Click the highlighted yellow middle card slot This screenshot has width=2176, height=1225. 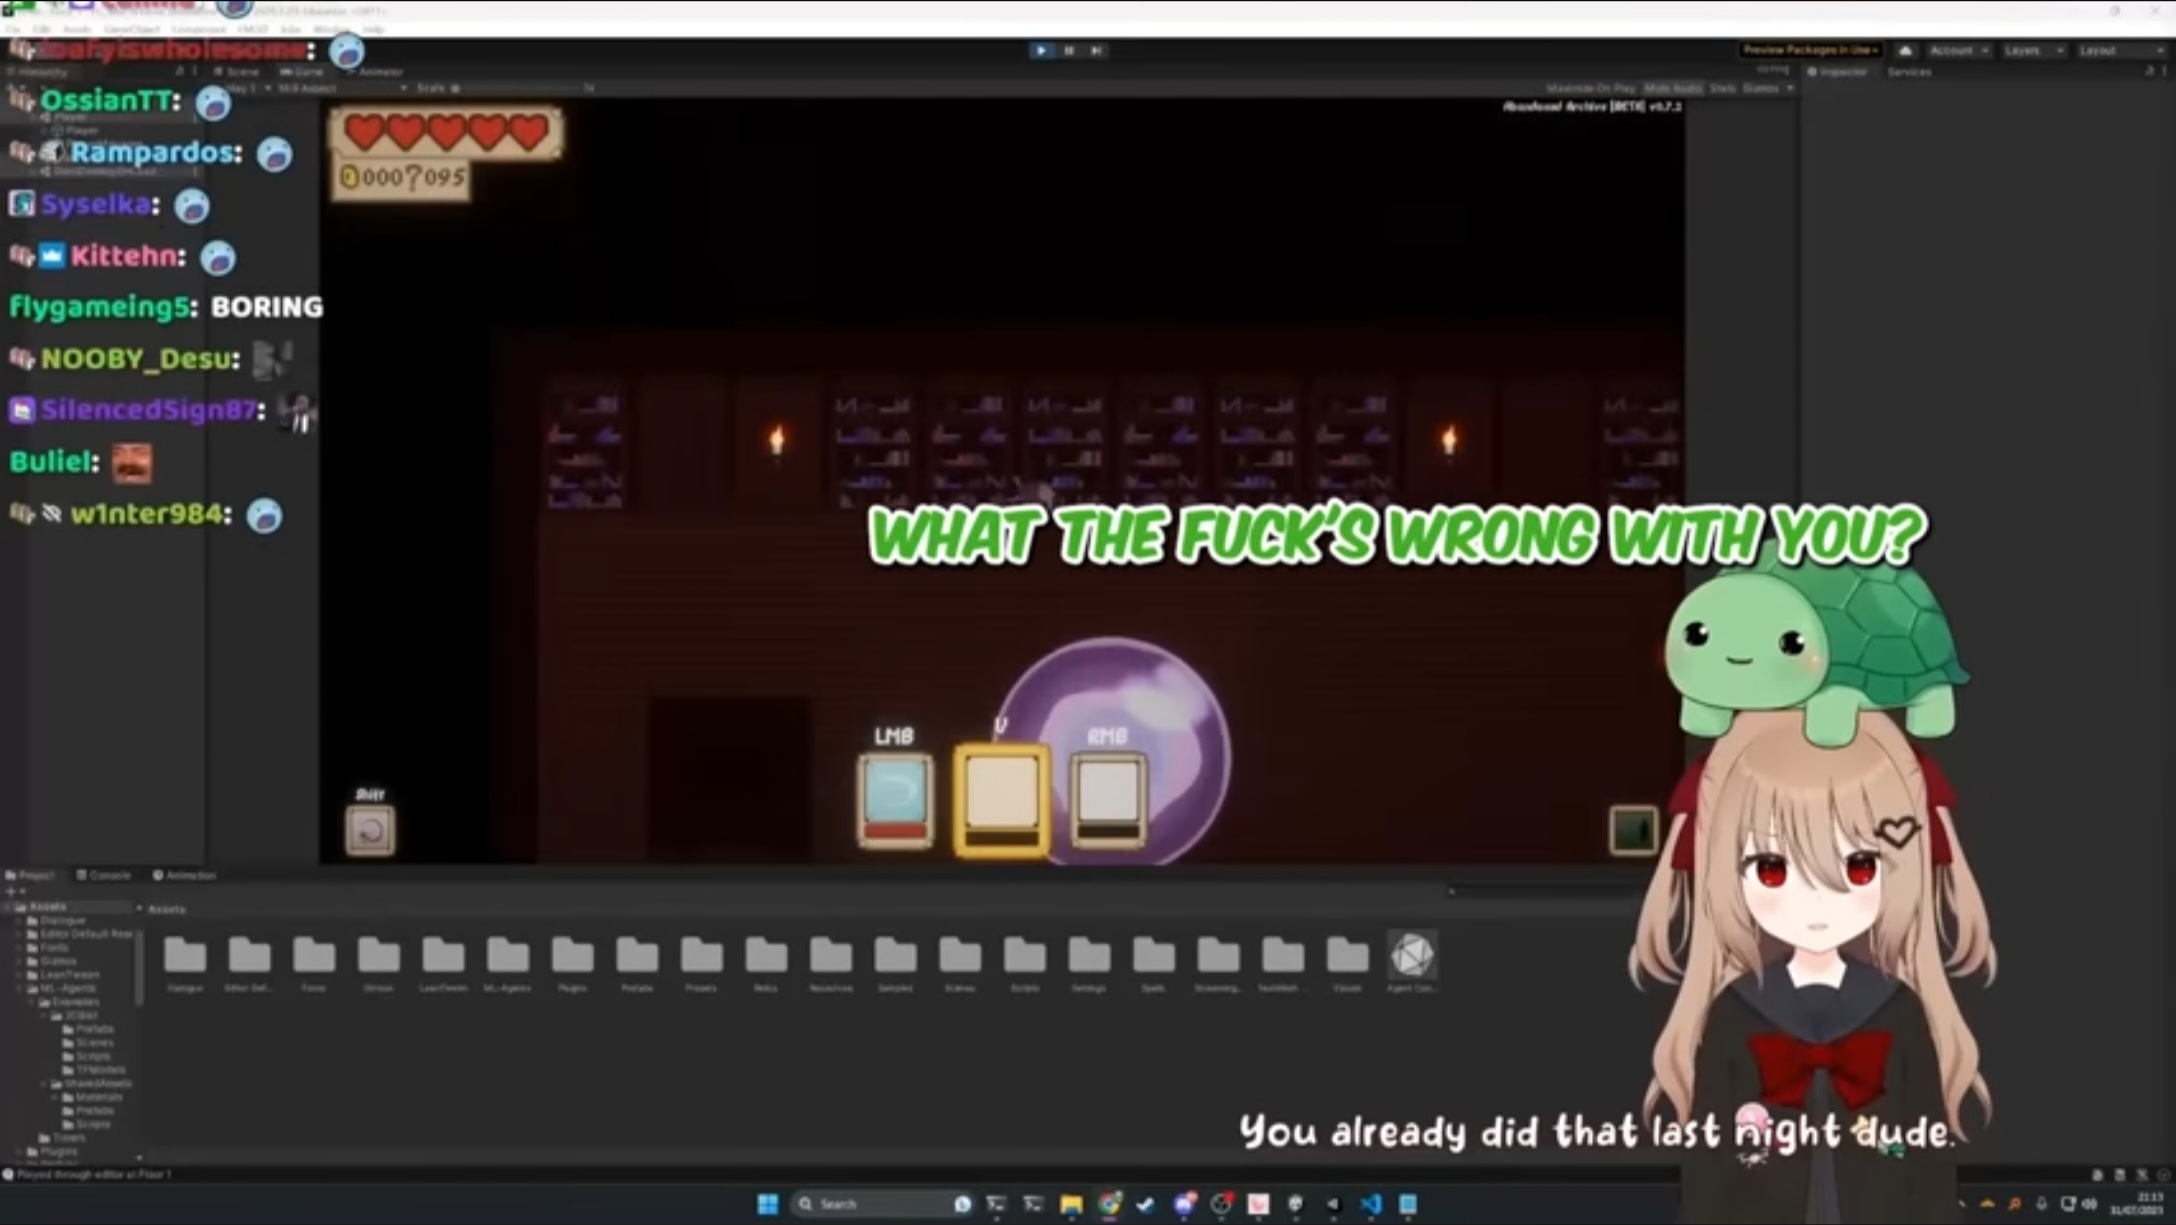coord(1001,800)
